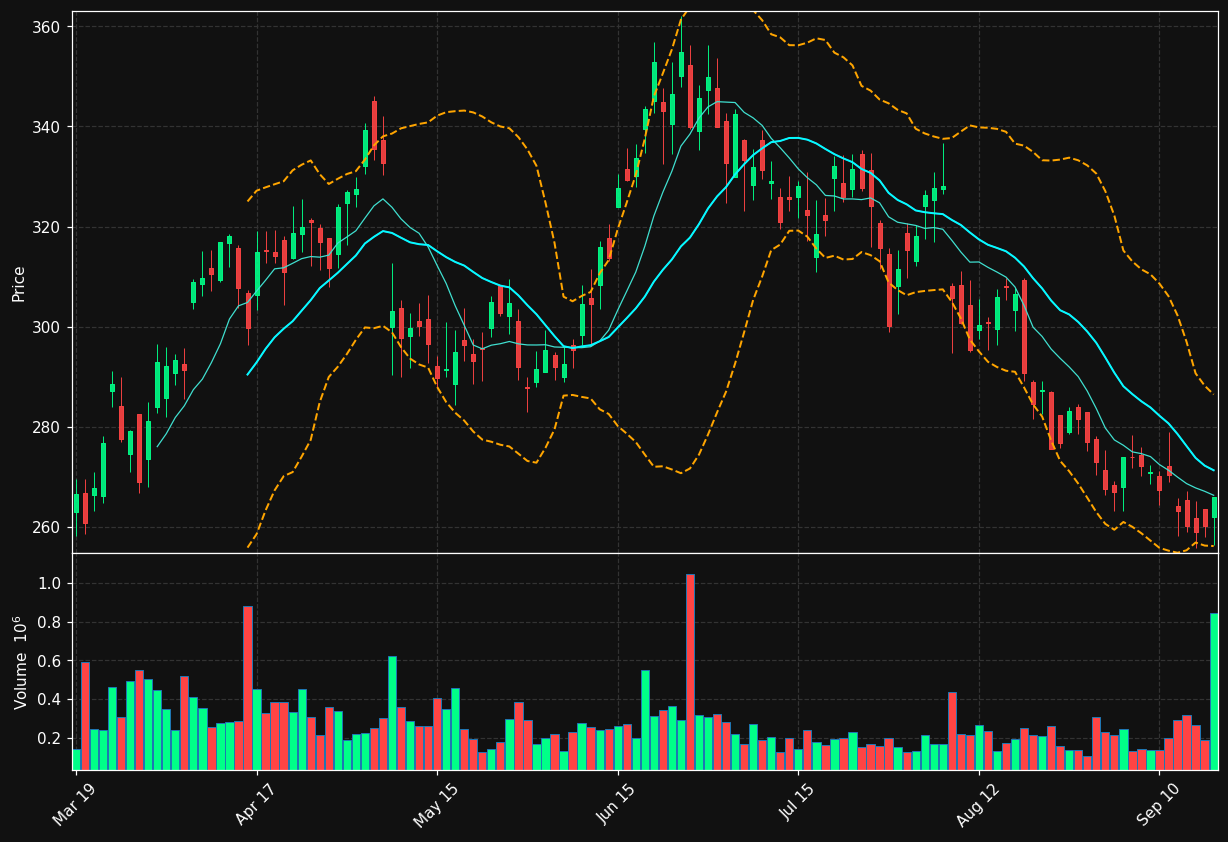Image resolution: width=1228 pixels, height=842 pixels.
Task: Click the 'Volume 10^6' axis title
Action: pyautogui.click(x=19, y=662)
